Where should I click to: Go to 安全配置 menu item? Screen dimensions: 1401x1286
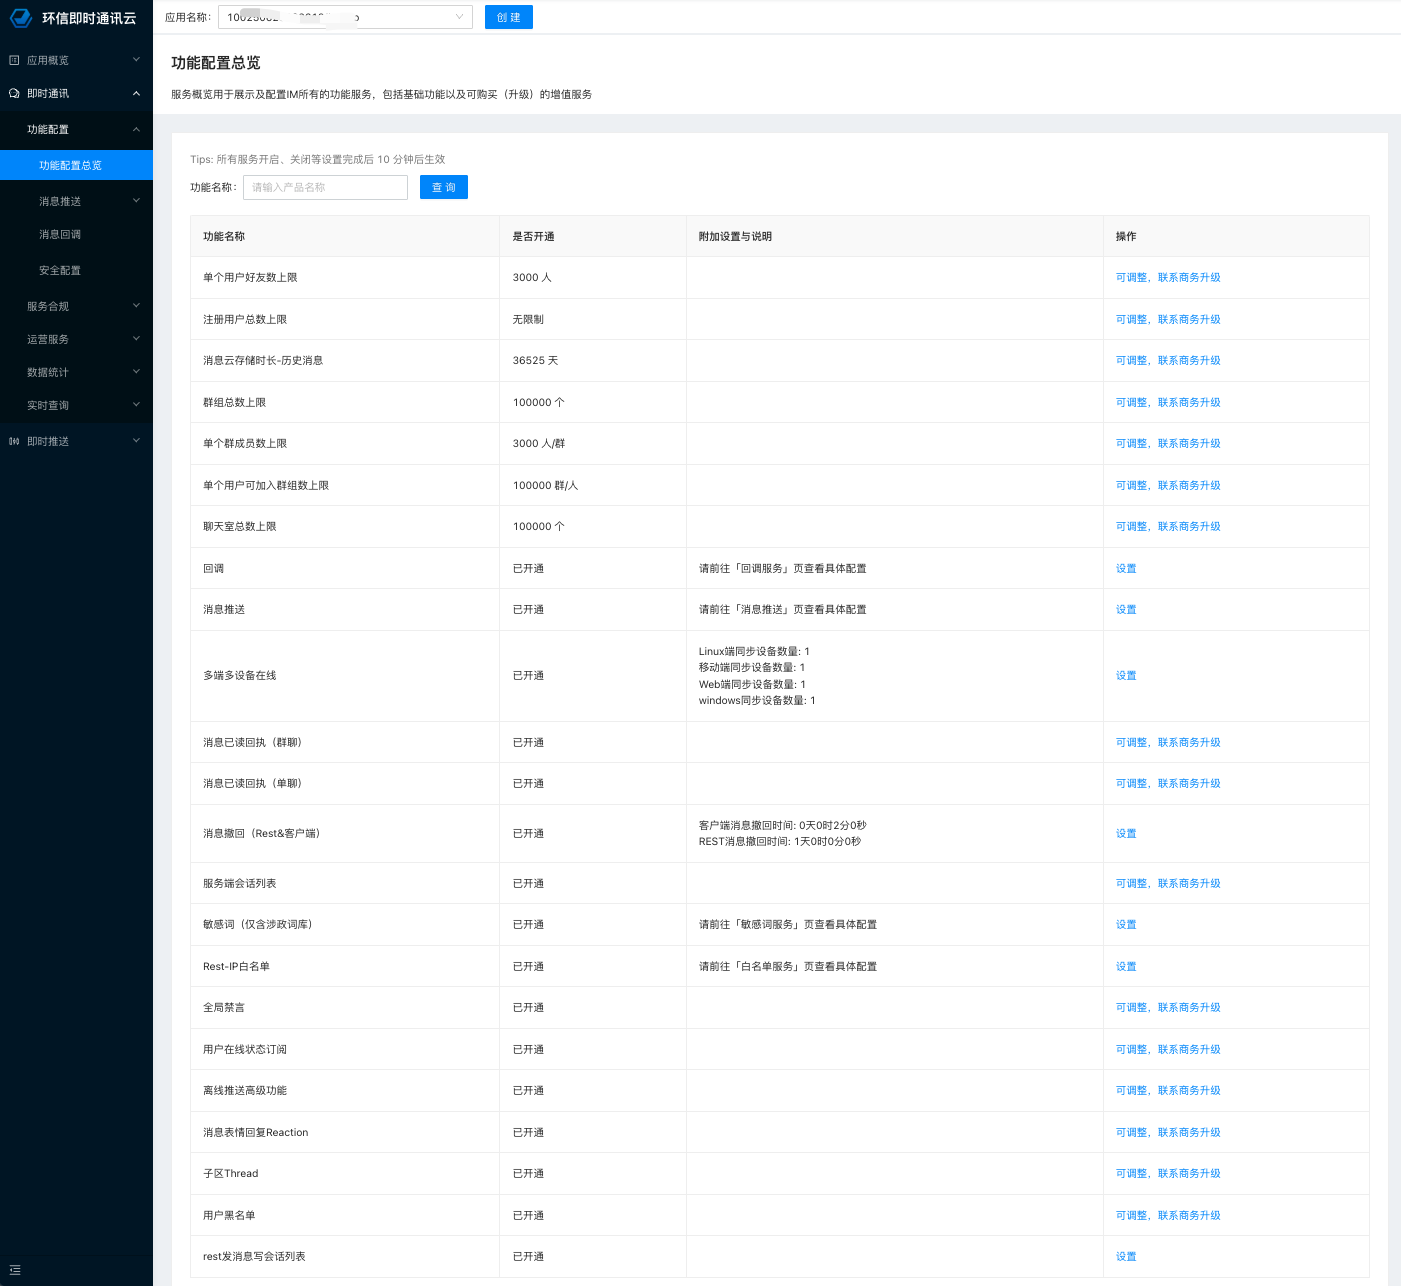pos(60,270)
